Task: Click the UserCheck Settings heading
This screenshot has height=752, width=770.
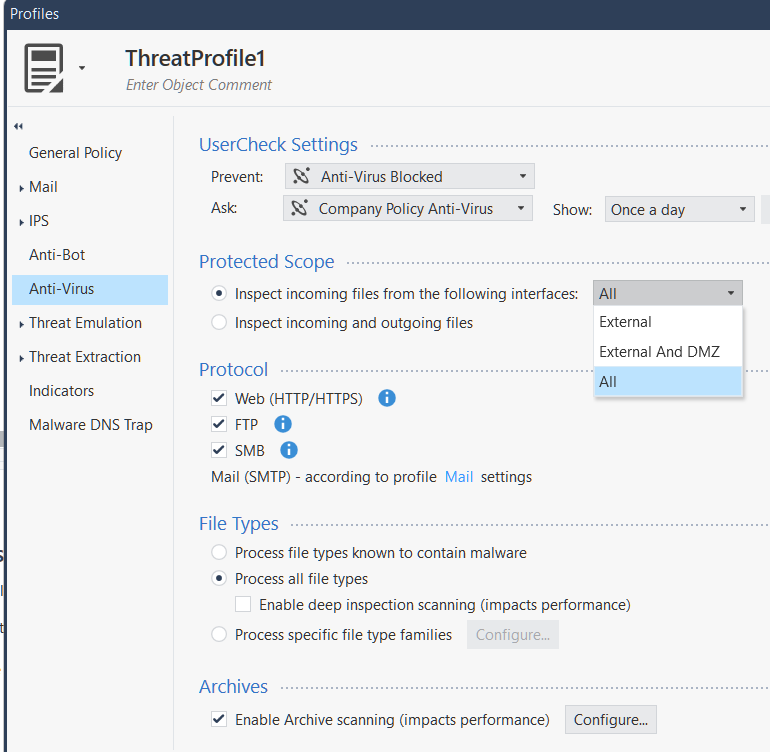Action: pyautogui.click(x=278, y=145)
